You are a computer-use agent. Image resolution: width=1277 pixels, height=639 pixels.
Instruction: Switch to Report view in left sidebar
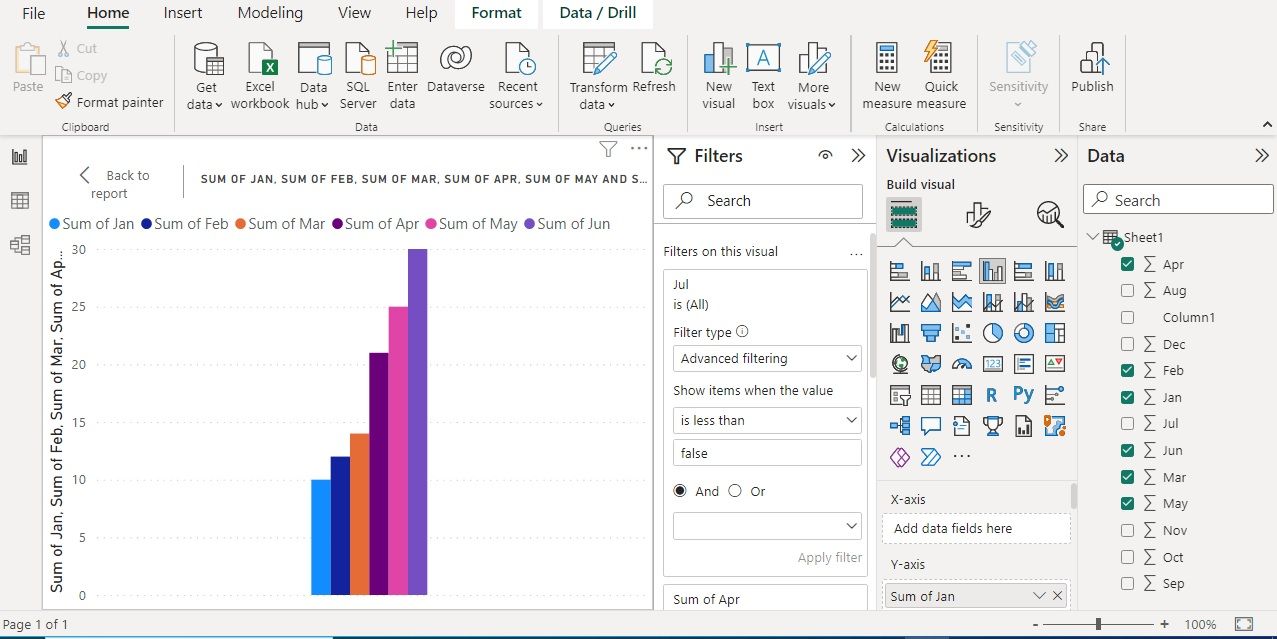coord(20,157)
